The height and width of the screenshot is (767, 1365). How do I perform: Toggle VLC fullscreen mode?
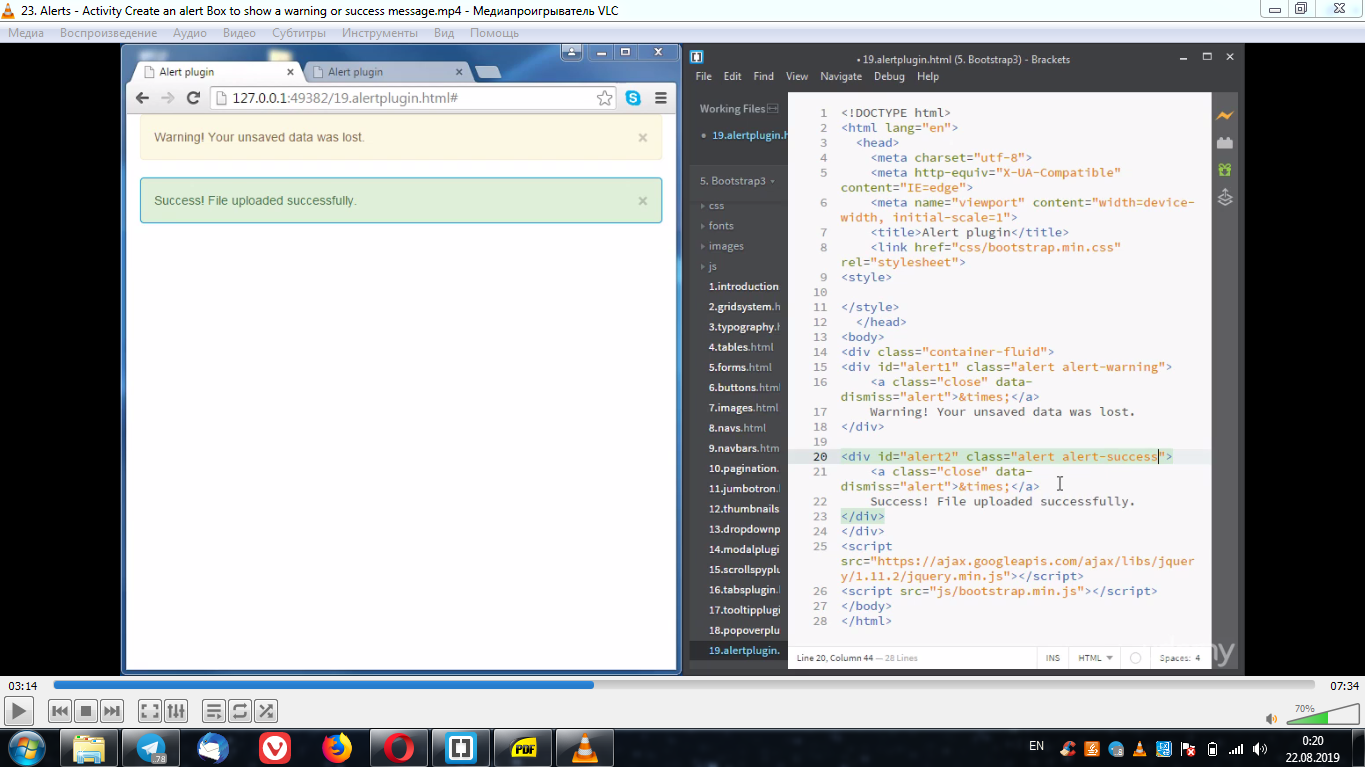click(x=150, y=711)
